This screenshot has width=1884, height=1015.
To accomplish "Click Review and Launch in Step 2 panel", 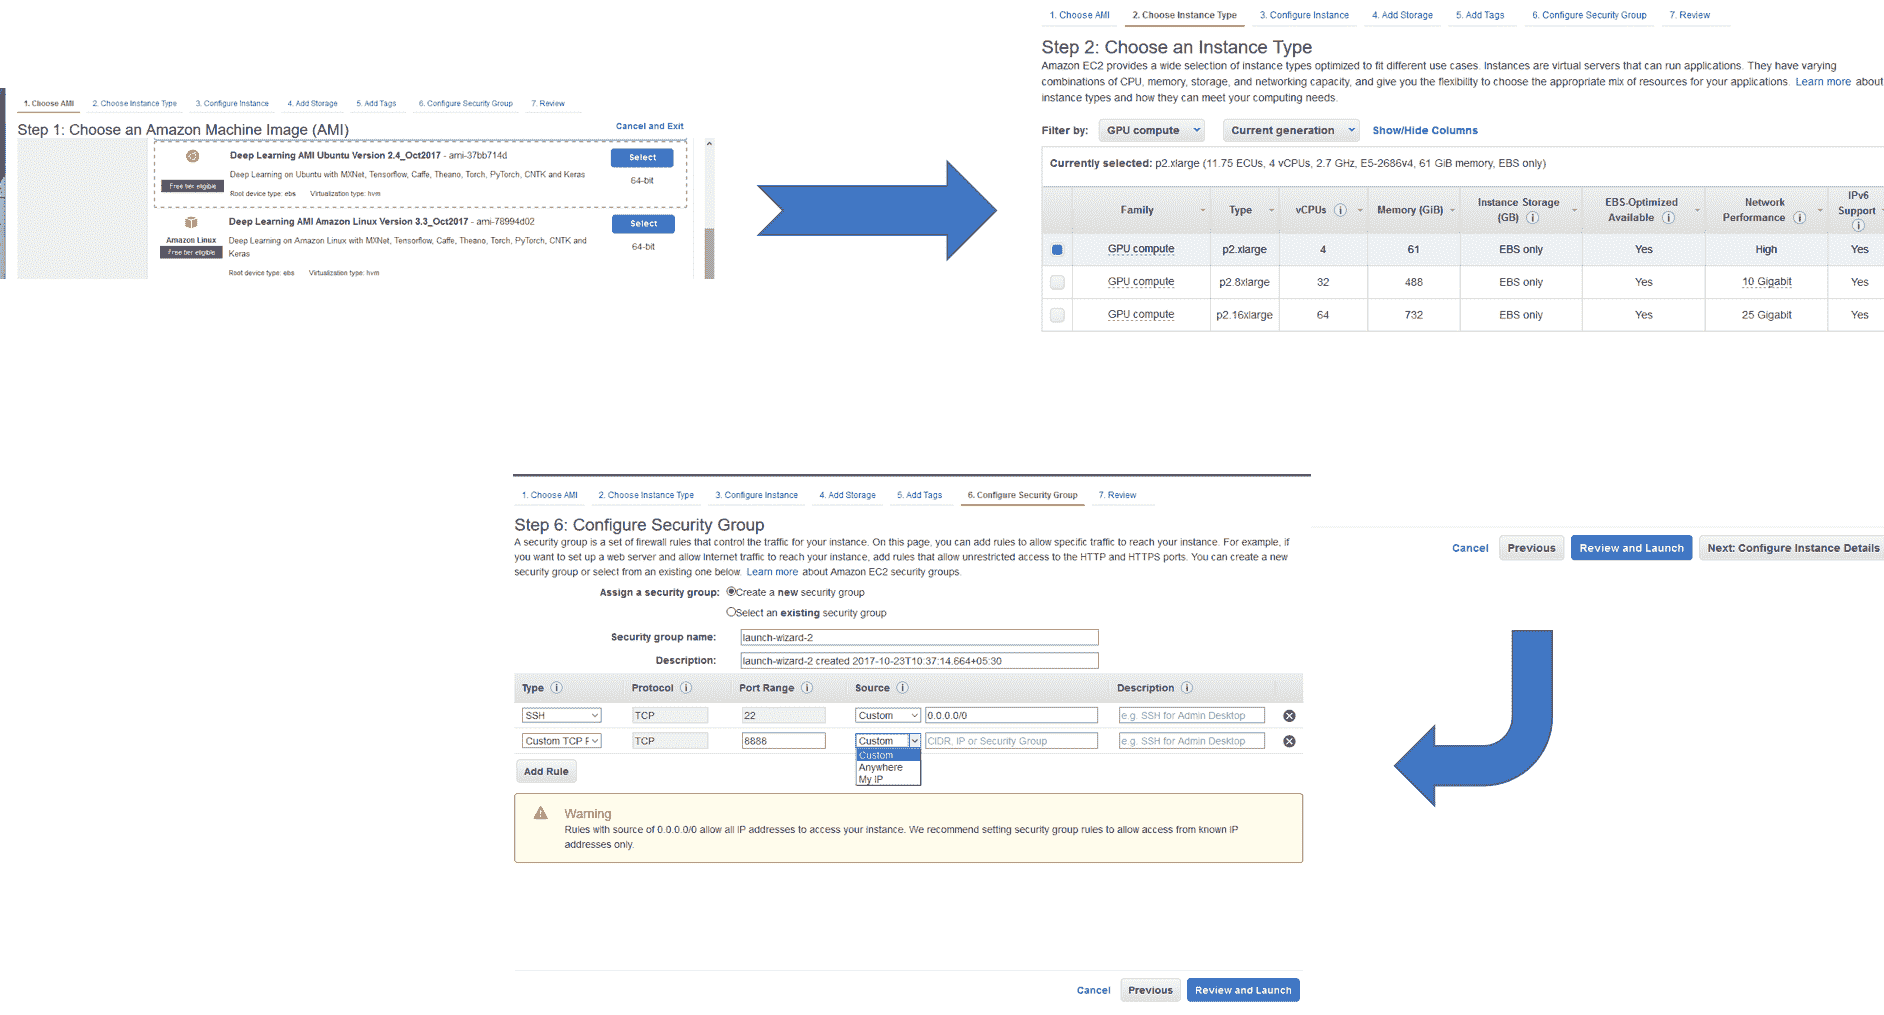I will 1631,548.
